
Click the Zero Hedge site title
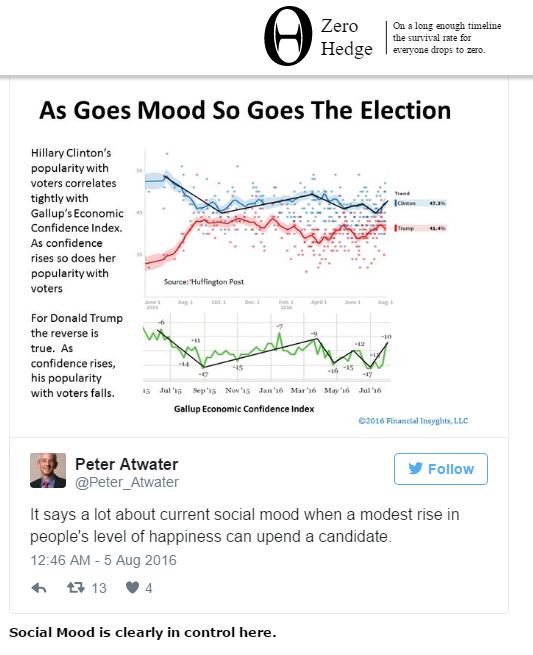coord(346,37)
